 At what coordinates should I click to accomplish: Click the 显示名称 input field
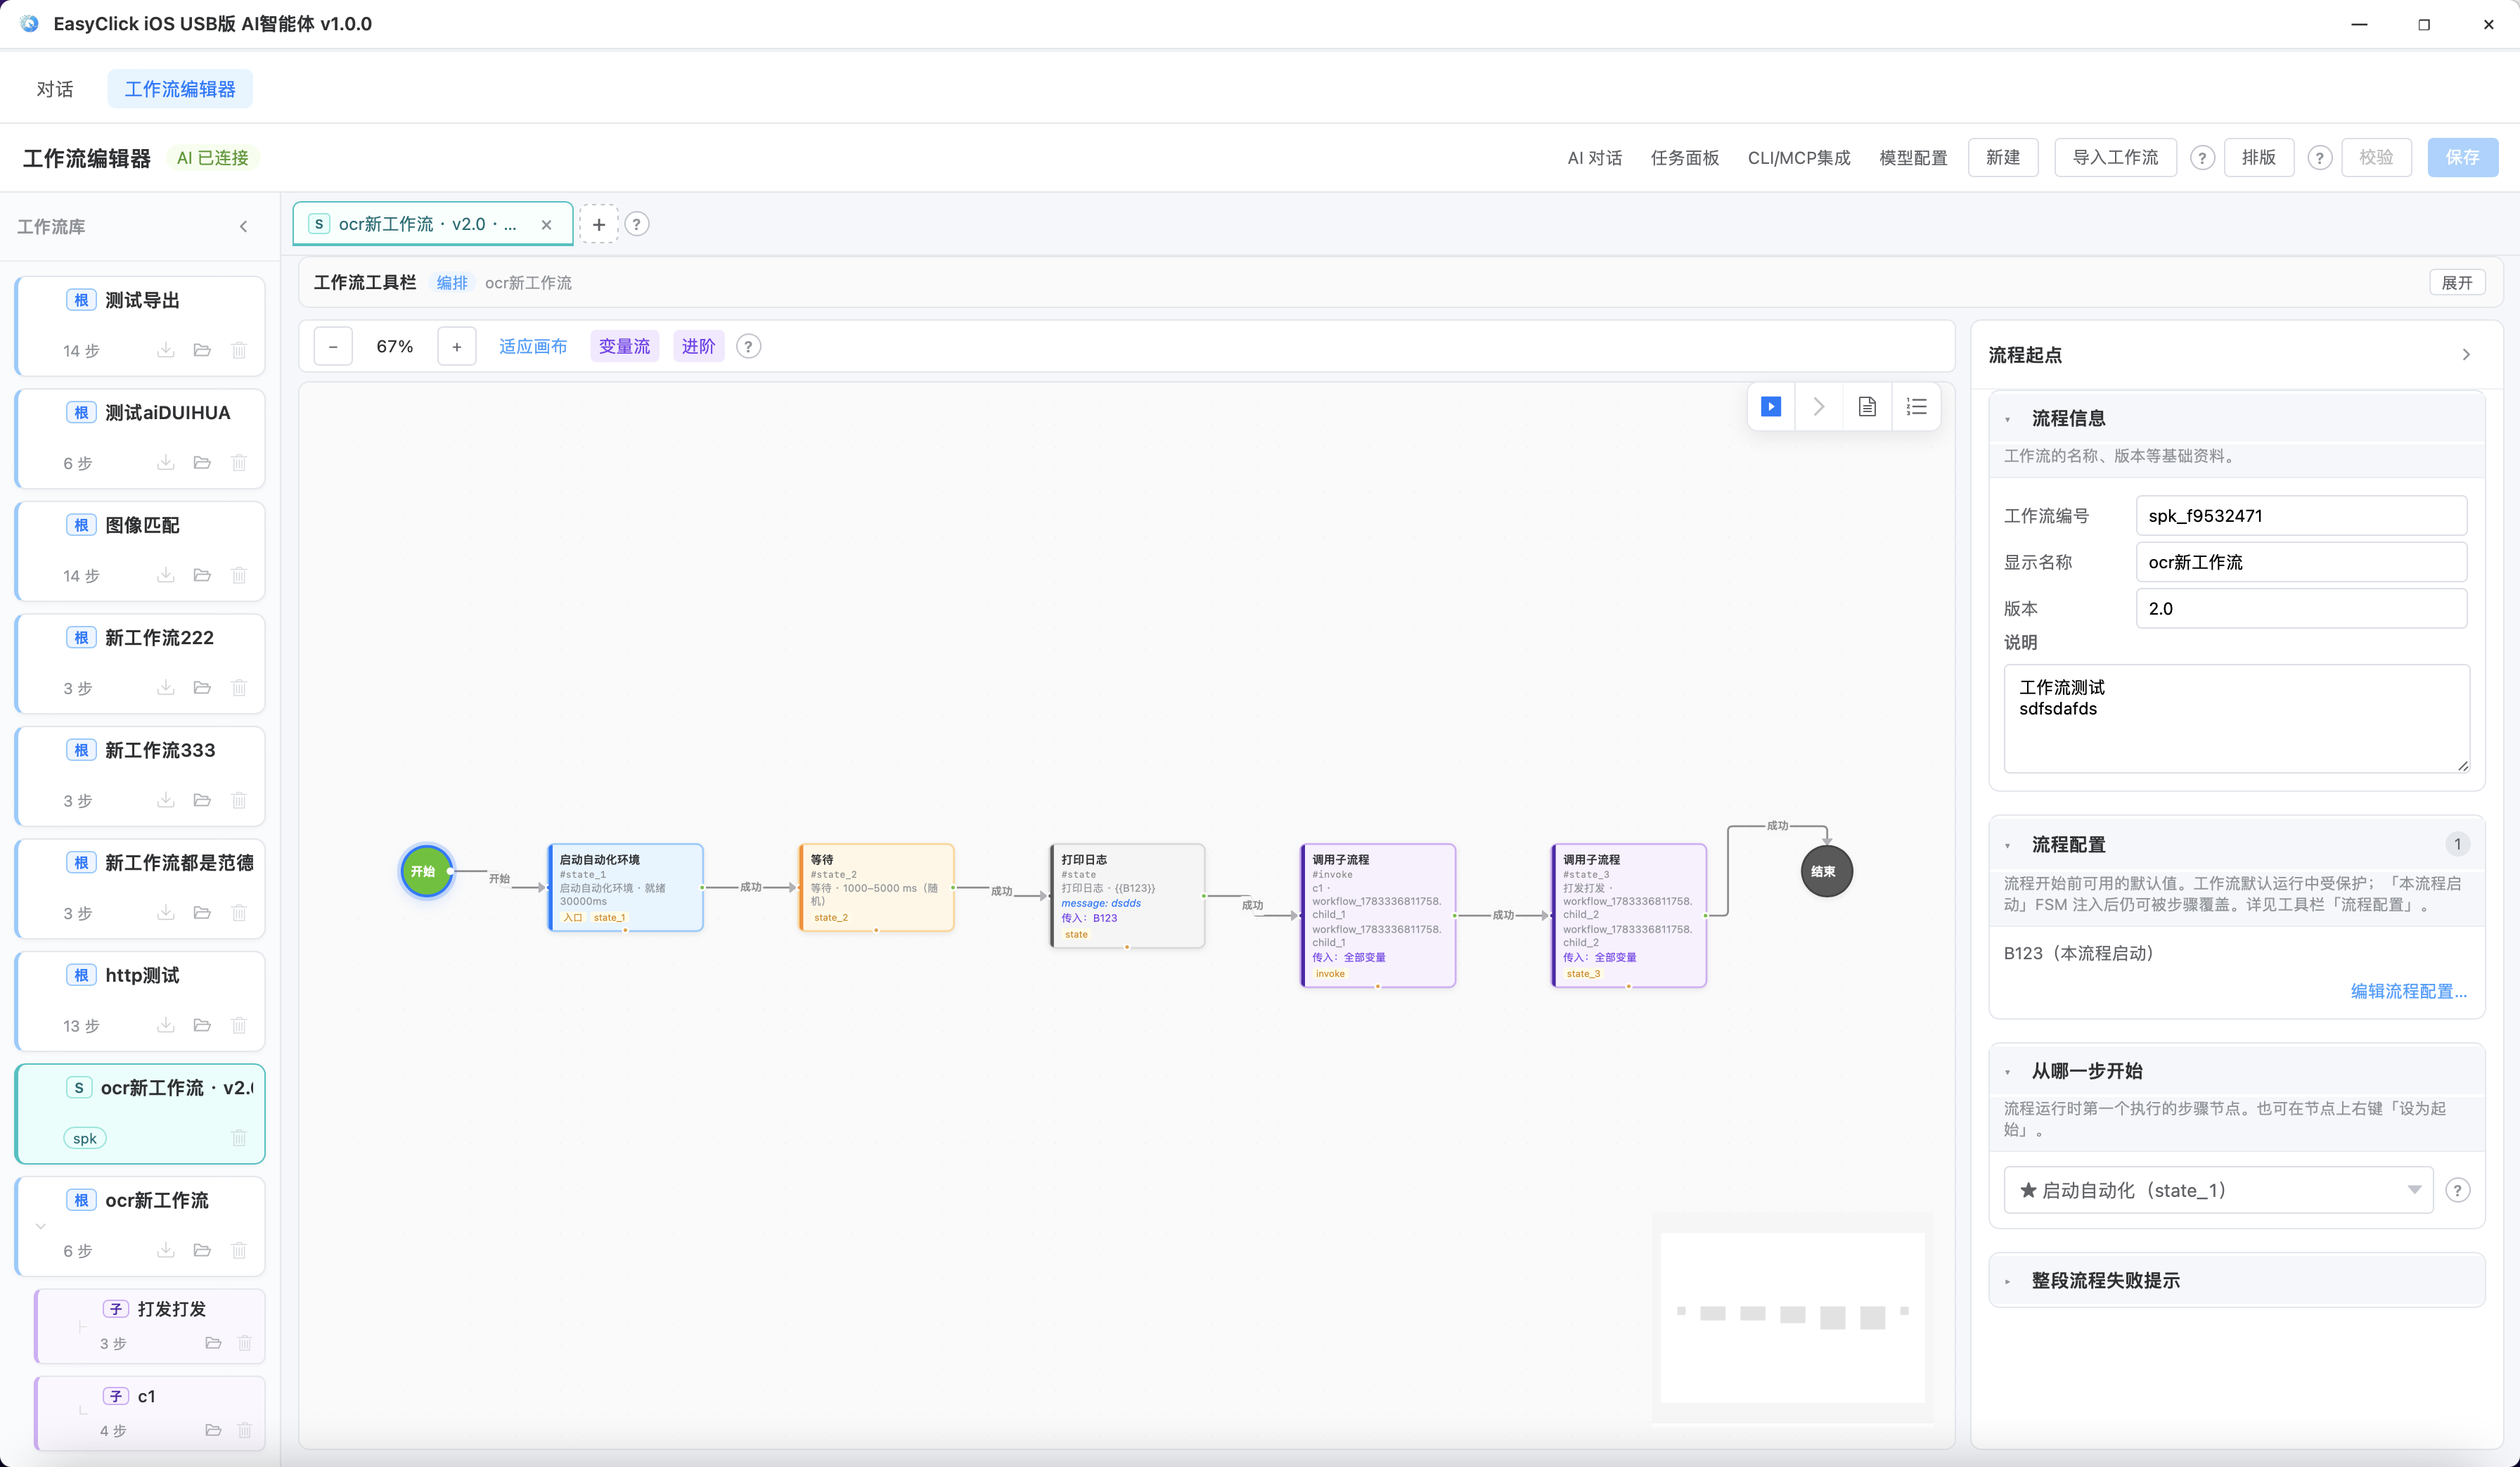pyautogui.click(x=2301, y=562)
